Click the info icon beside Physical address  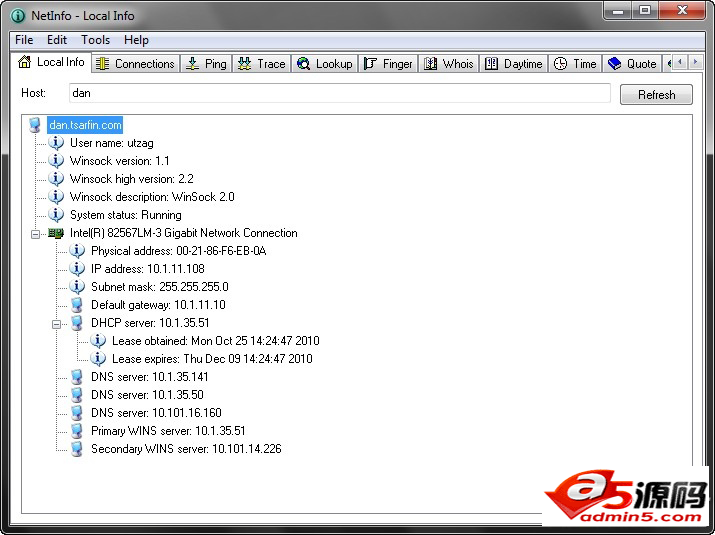[77, 250]
